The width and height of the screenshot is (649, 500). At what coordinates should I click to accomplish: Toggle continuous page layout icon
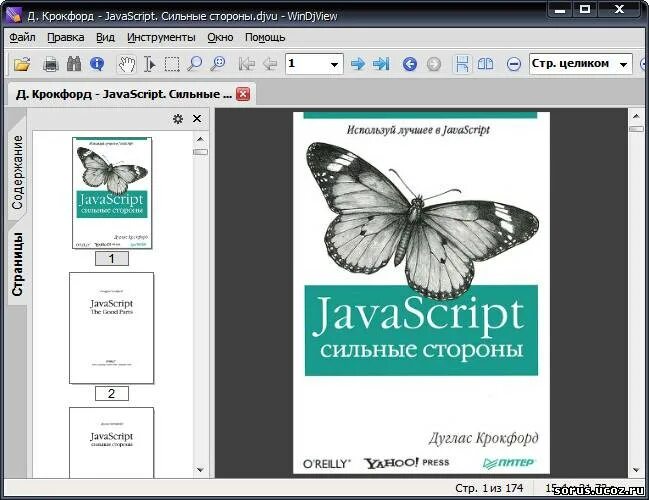click(x=462, y=64)
